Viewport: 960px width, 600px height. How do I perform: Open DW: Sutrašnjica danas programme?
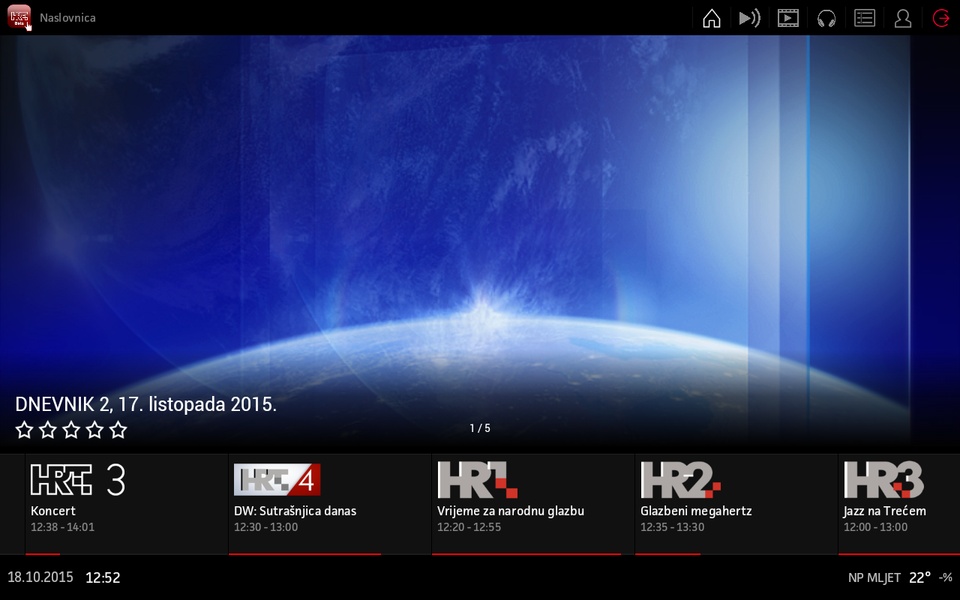pyautogui.click(x=295, y=511)
